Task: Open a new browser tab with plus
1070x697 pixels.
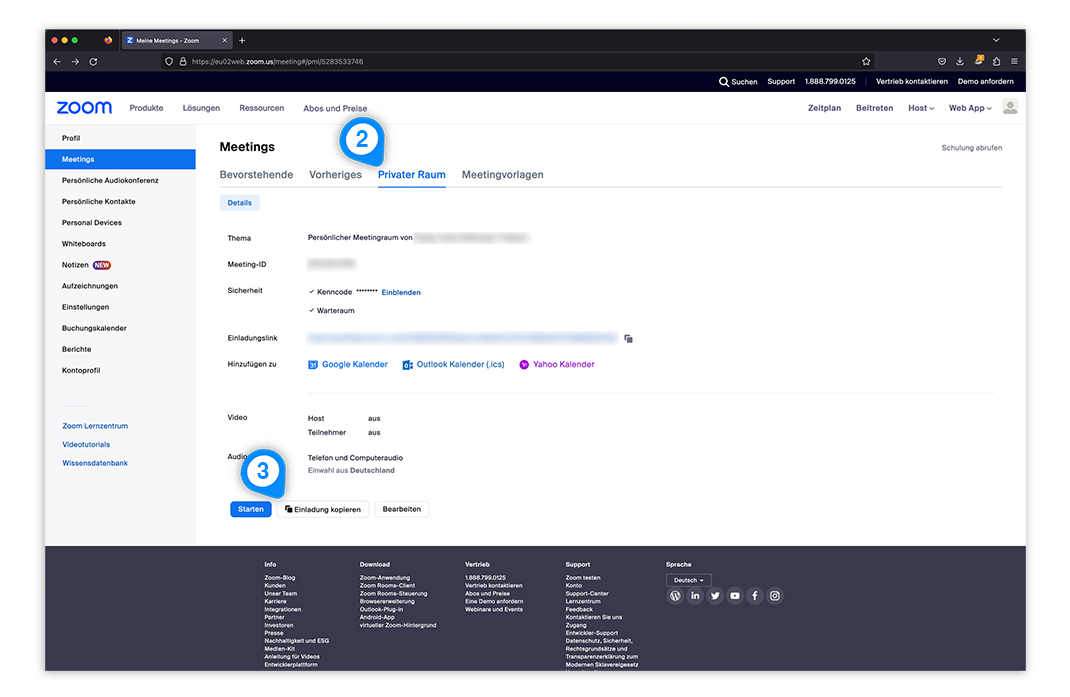Action: pyautogui.click(x=242, y=40)
